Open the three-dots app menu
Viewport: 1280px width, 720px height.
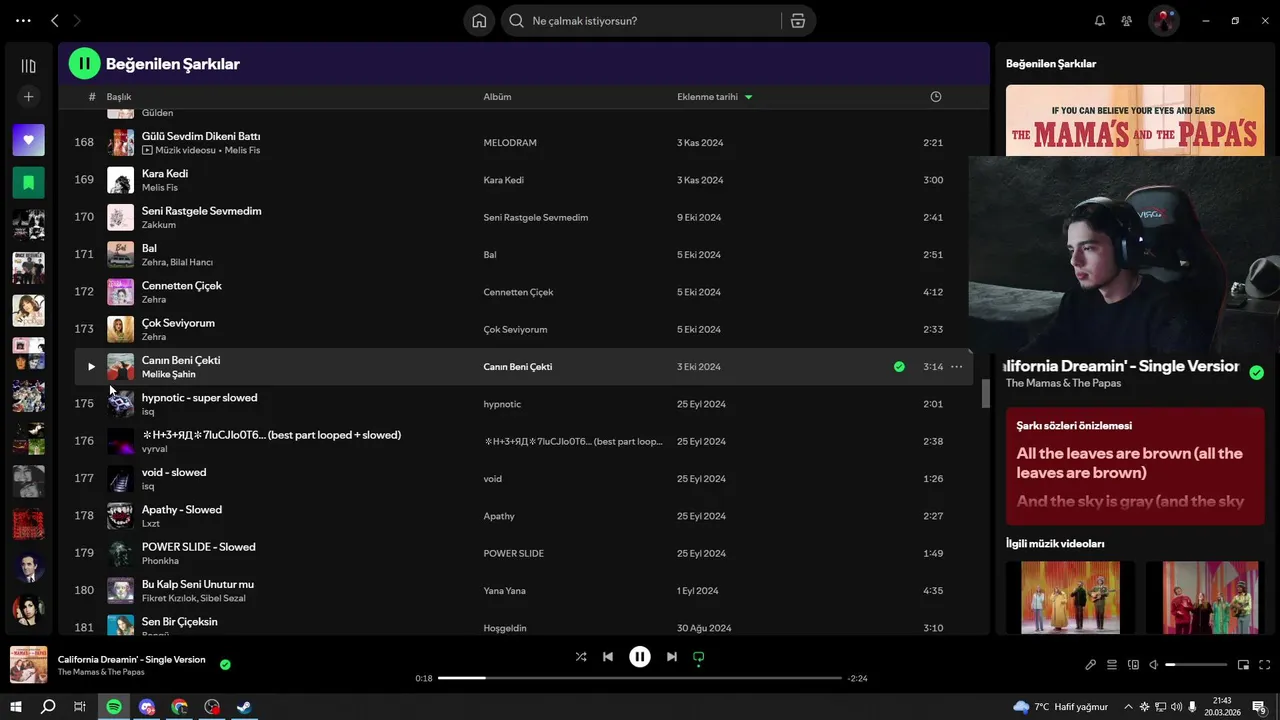point(23,21)
